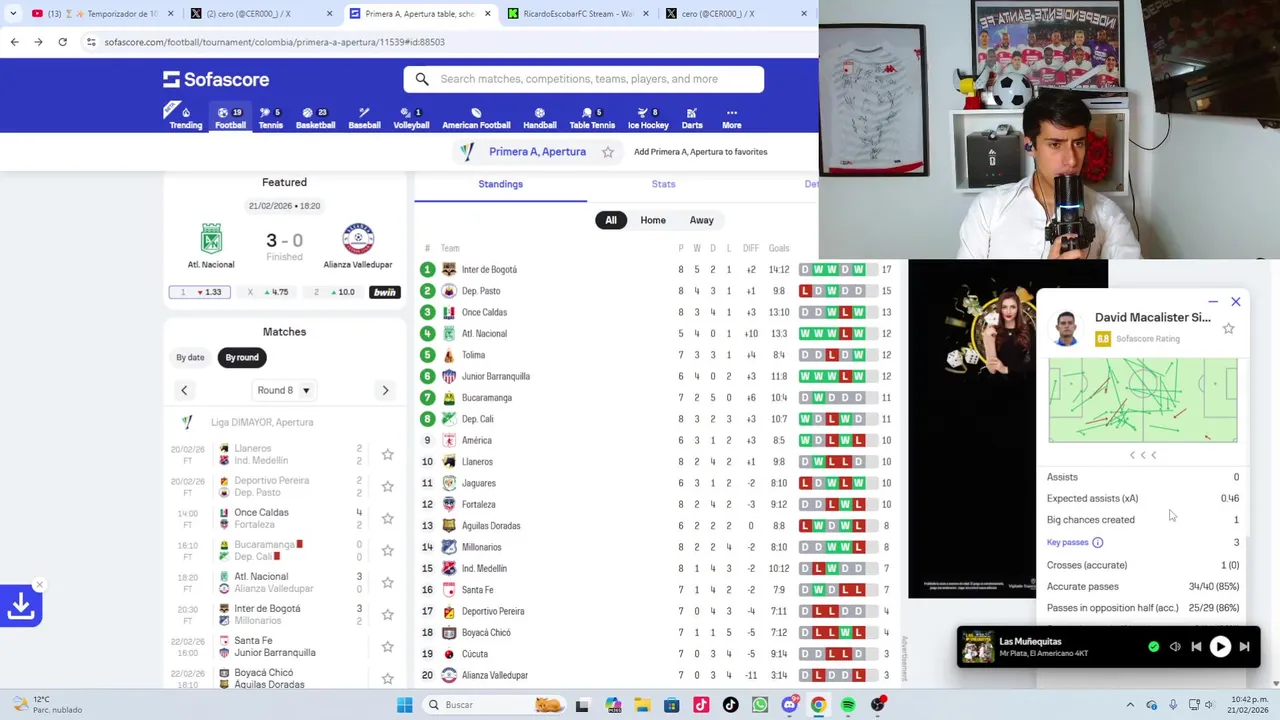
Task: Click the Sofascore search field
Action: 584,79
